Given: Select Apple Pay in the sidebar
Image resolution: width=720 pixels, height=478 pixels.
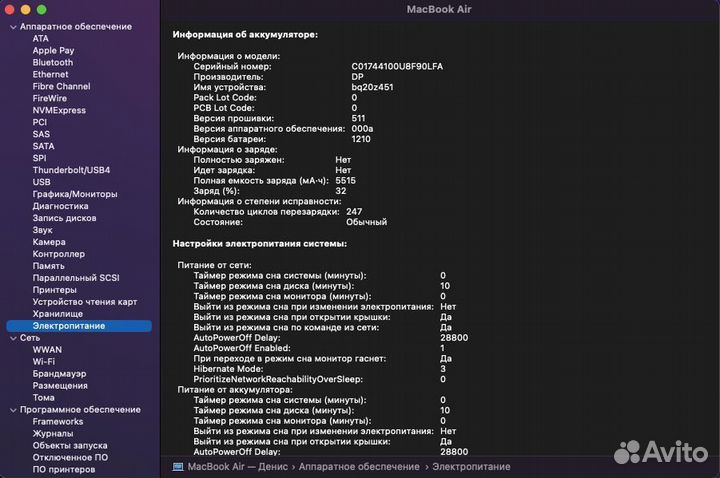Looking at the screenshot, I should point(53,51).
